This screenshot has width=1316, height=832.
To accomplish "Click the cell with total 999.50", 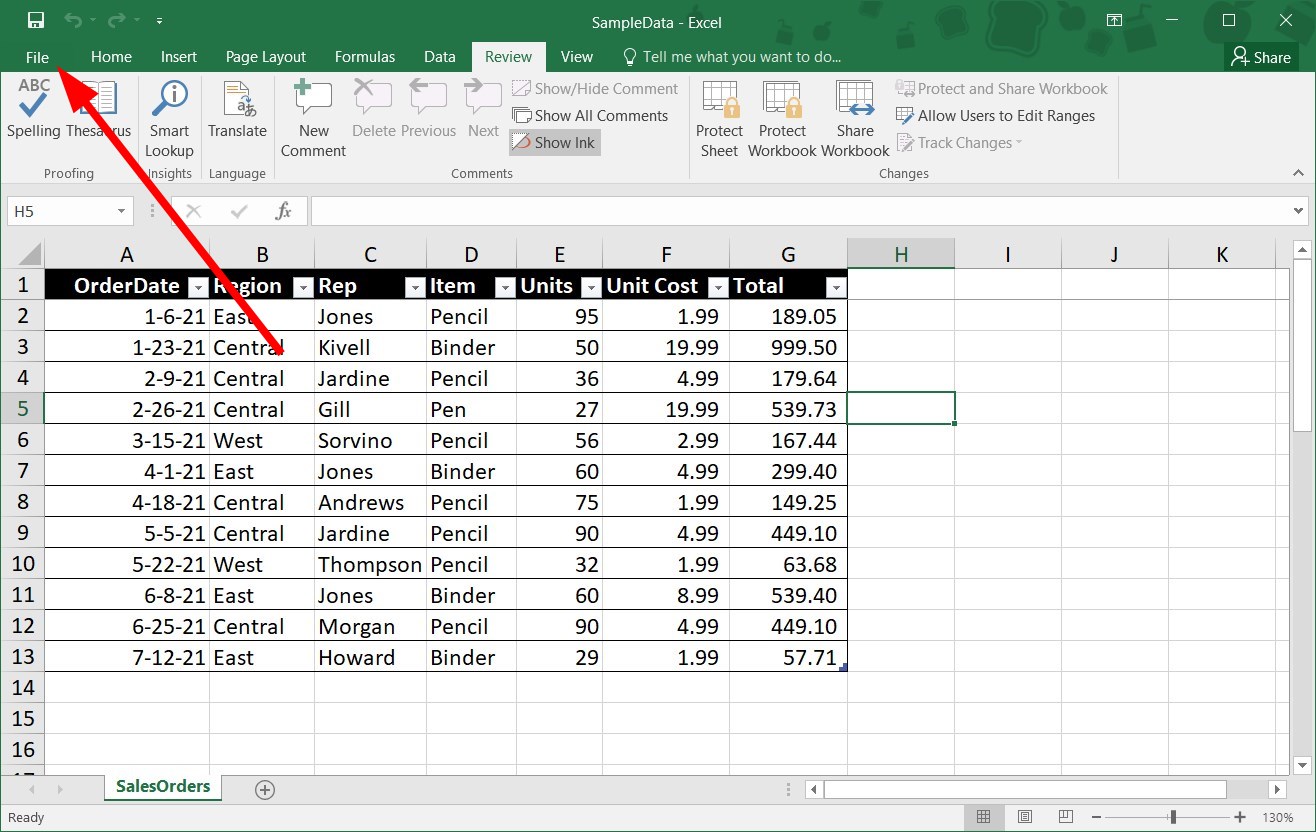I will (788, 347).
